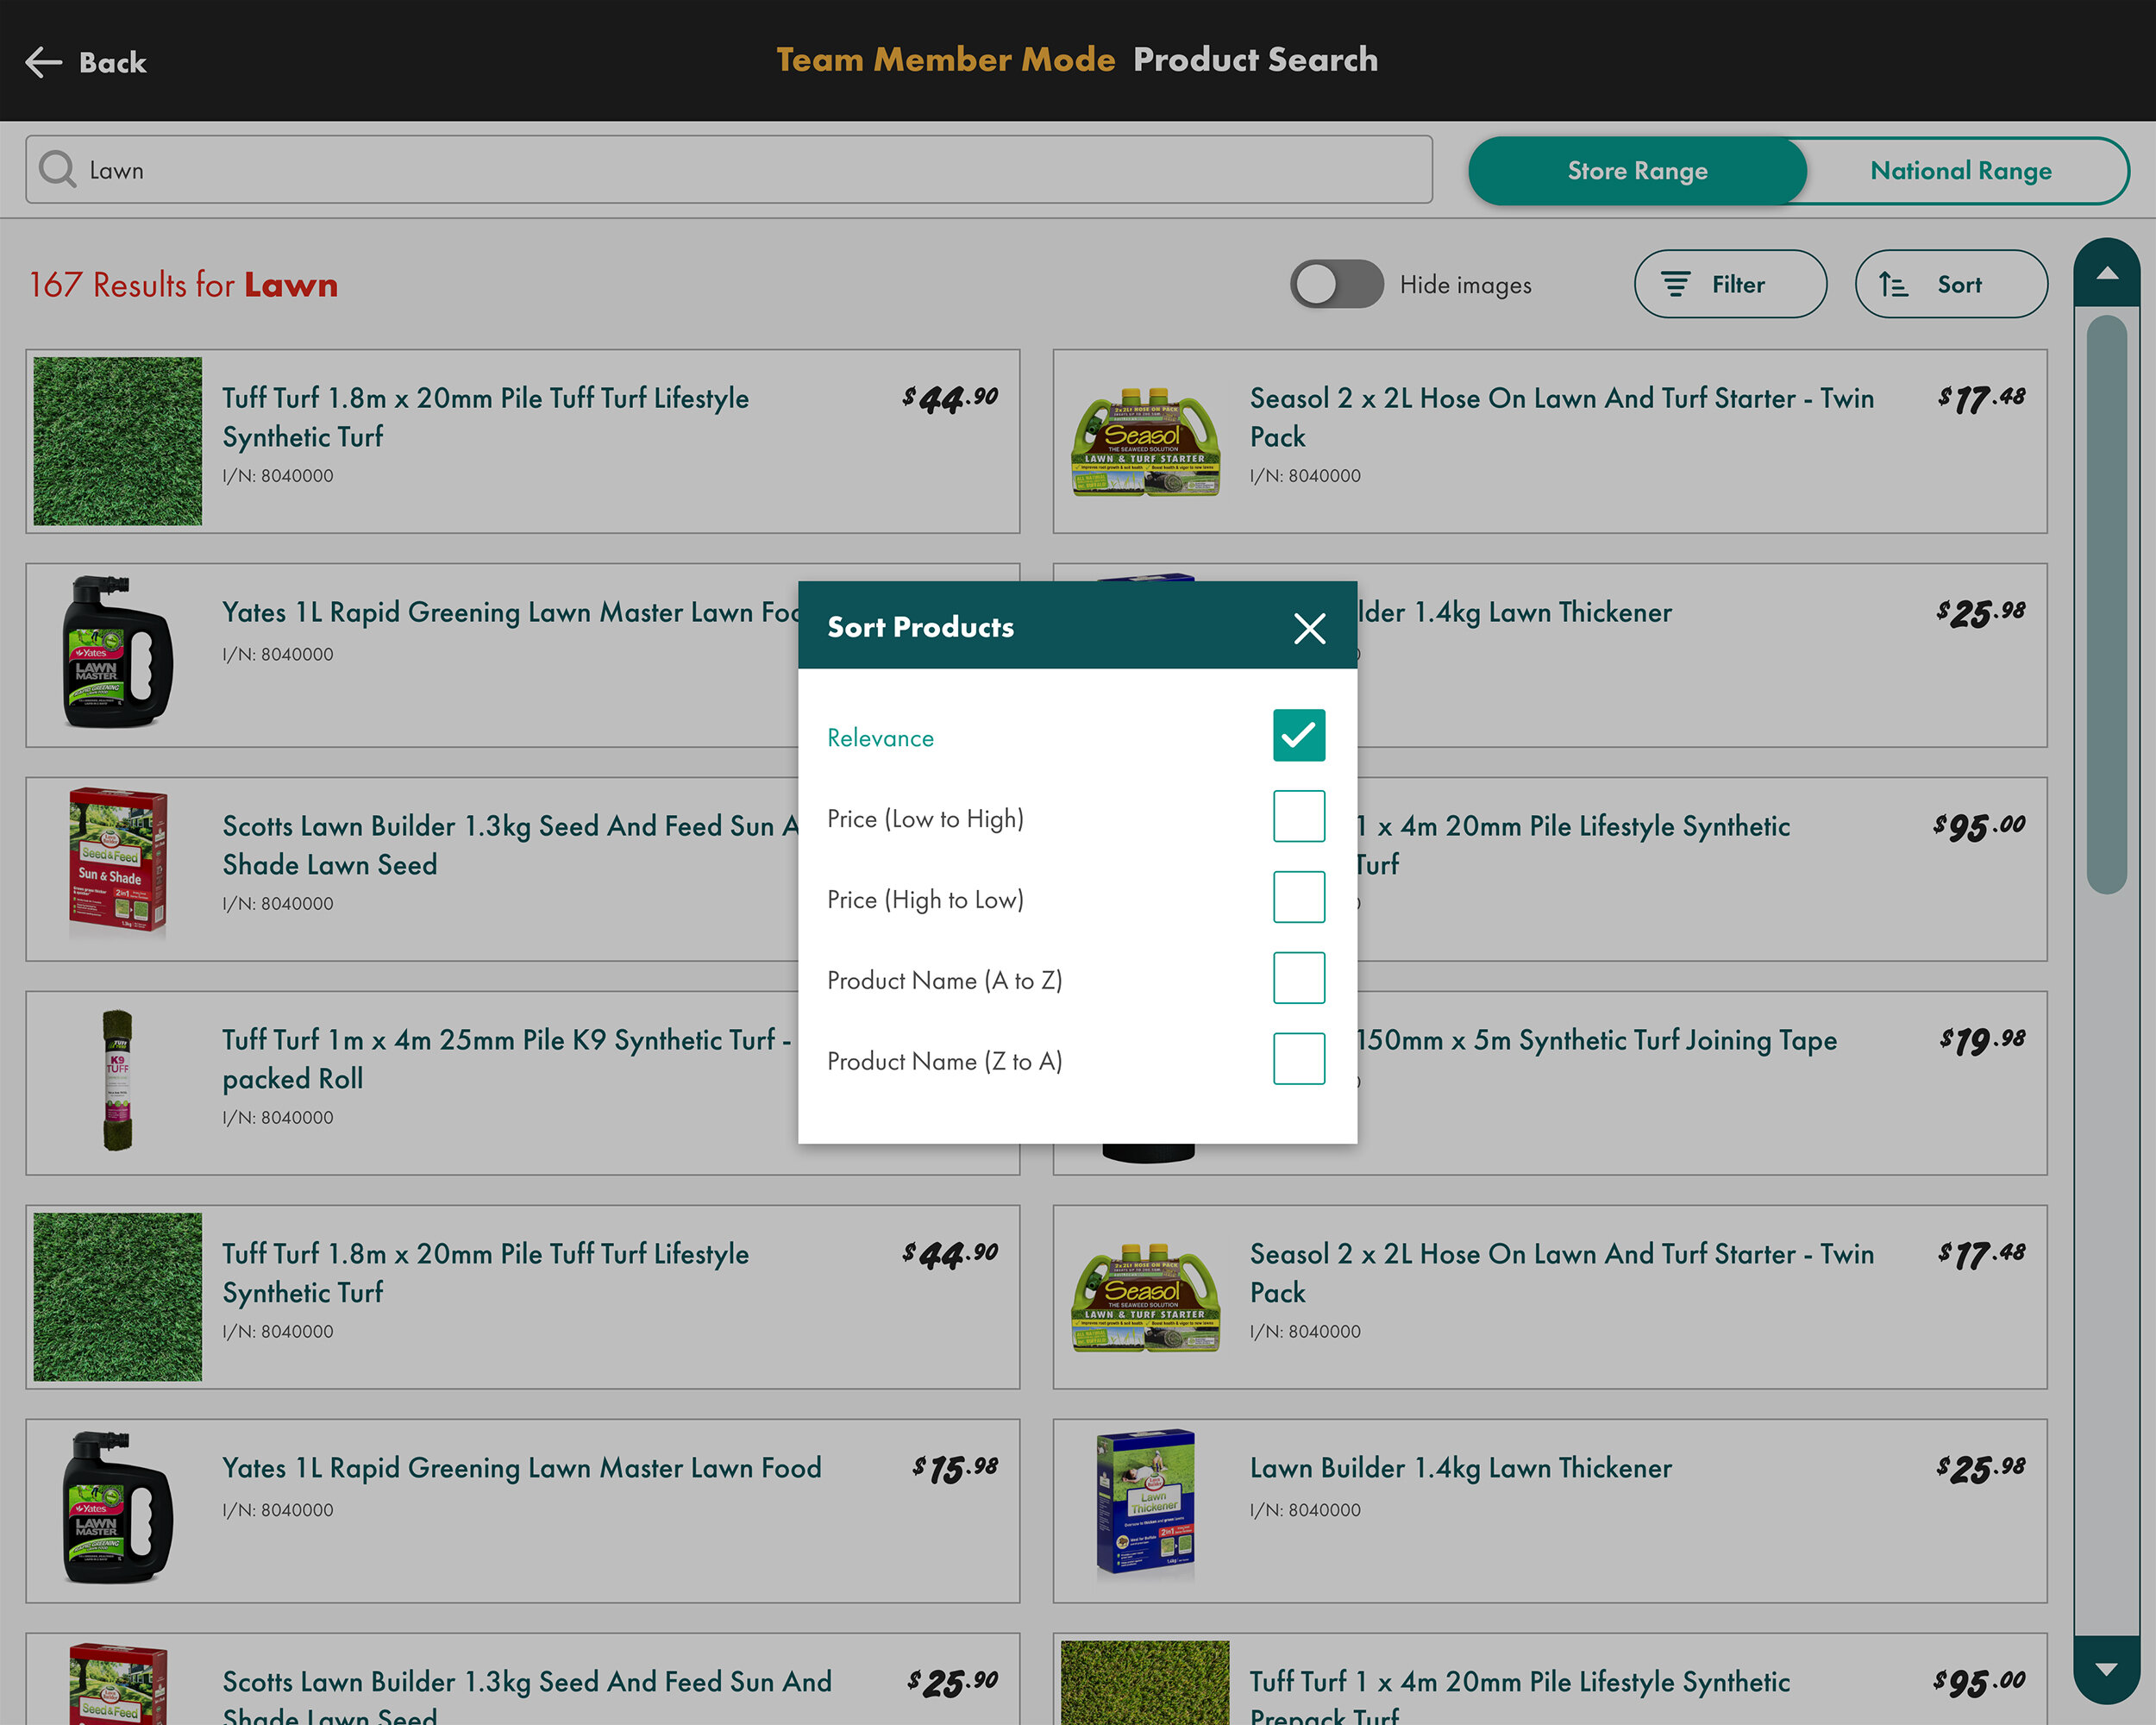2156x1725 pixels.
Task: Select the Relevance sort label
Action: (x=880, y=738)
